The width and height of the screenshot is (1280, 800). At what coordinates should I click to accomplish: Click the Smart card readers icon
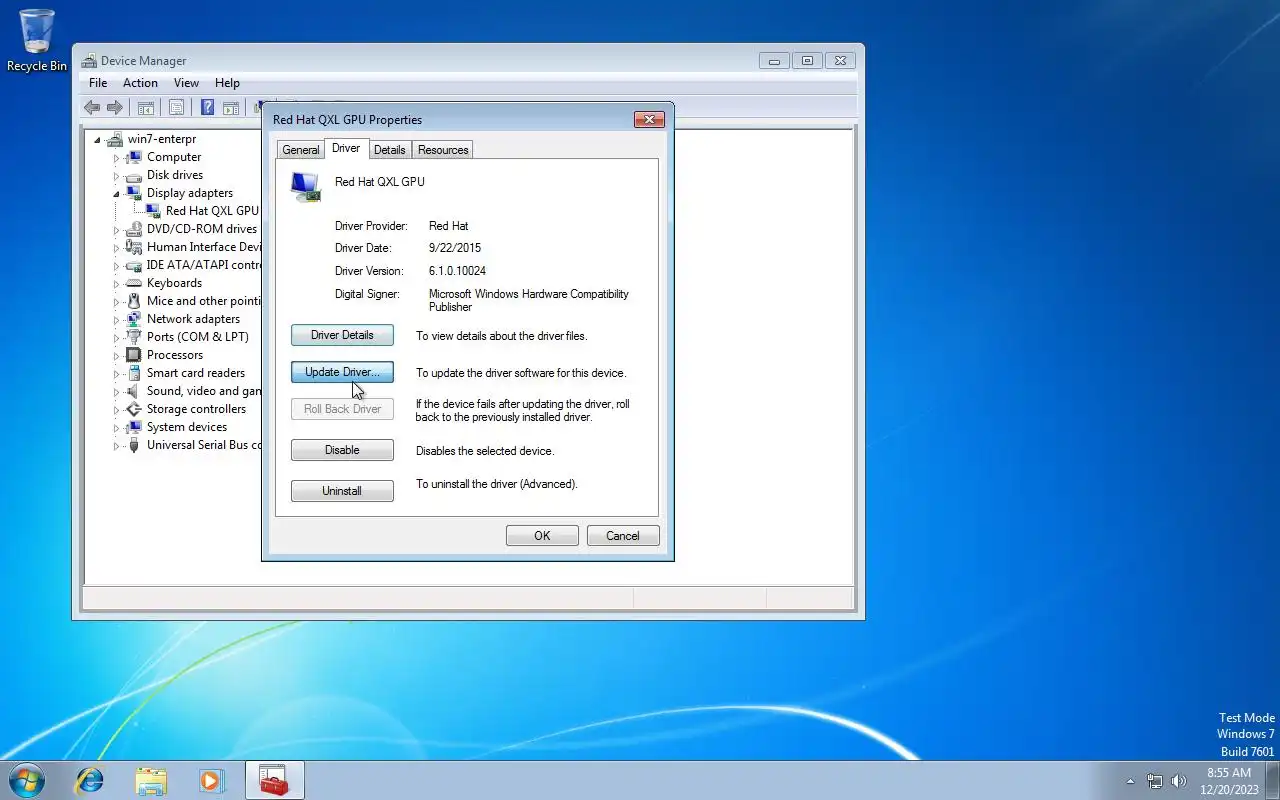tap(134, 373)
